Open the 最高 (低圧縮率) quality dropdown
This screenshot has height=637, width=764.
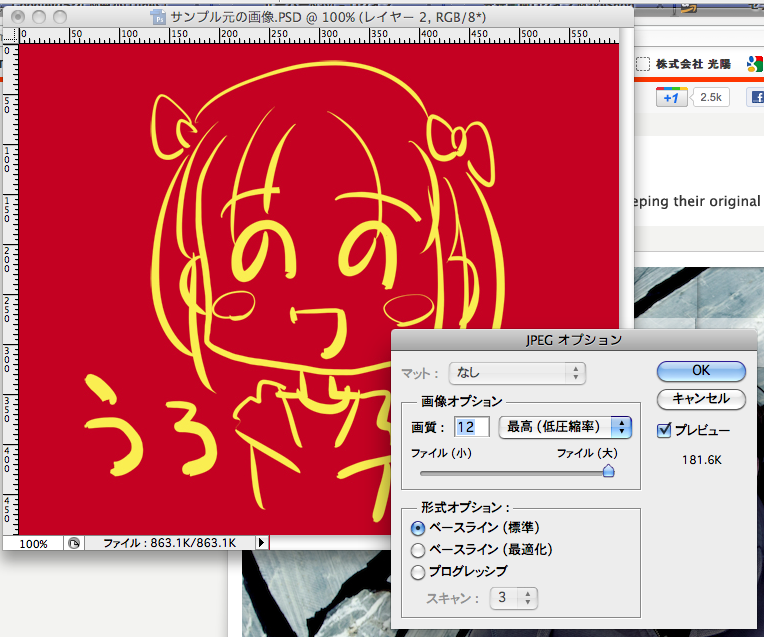[565, 427]
